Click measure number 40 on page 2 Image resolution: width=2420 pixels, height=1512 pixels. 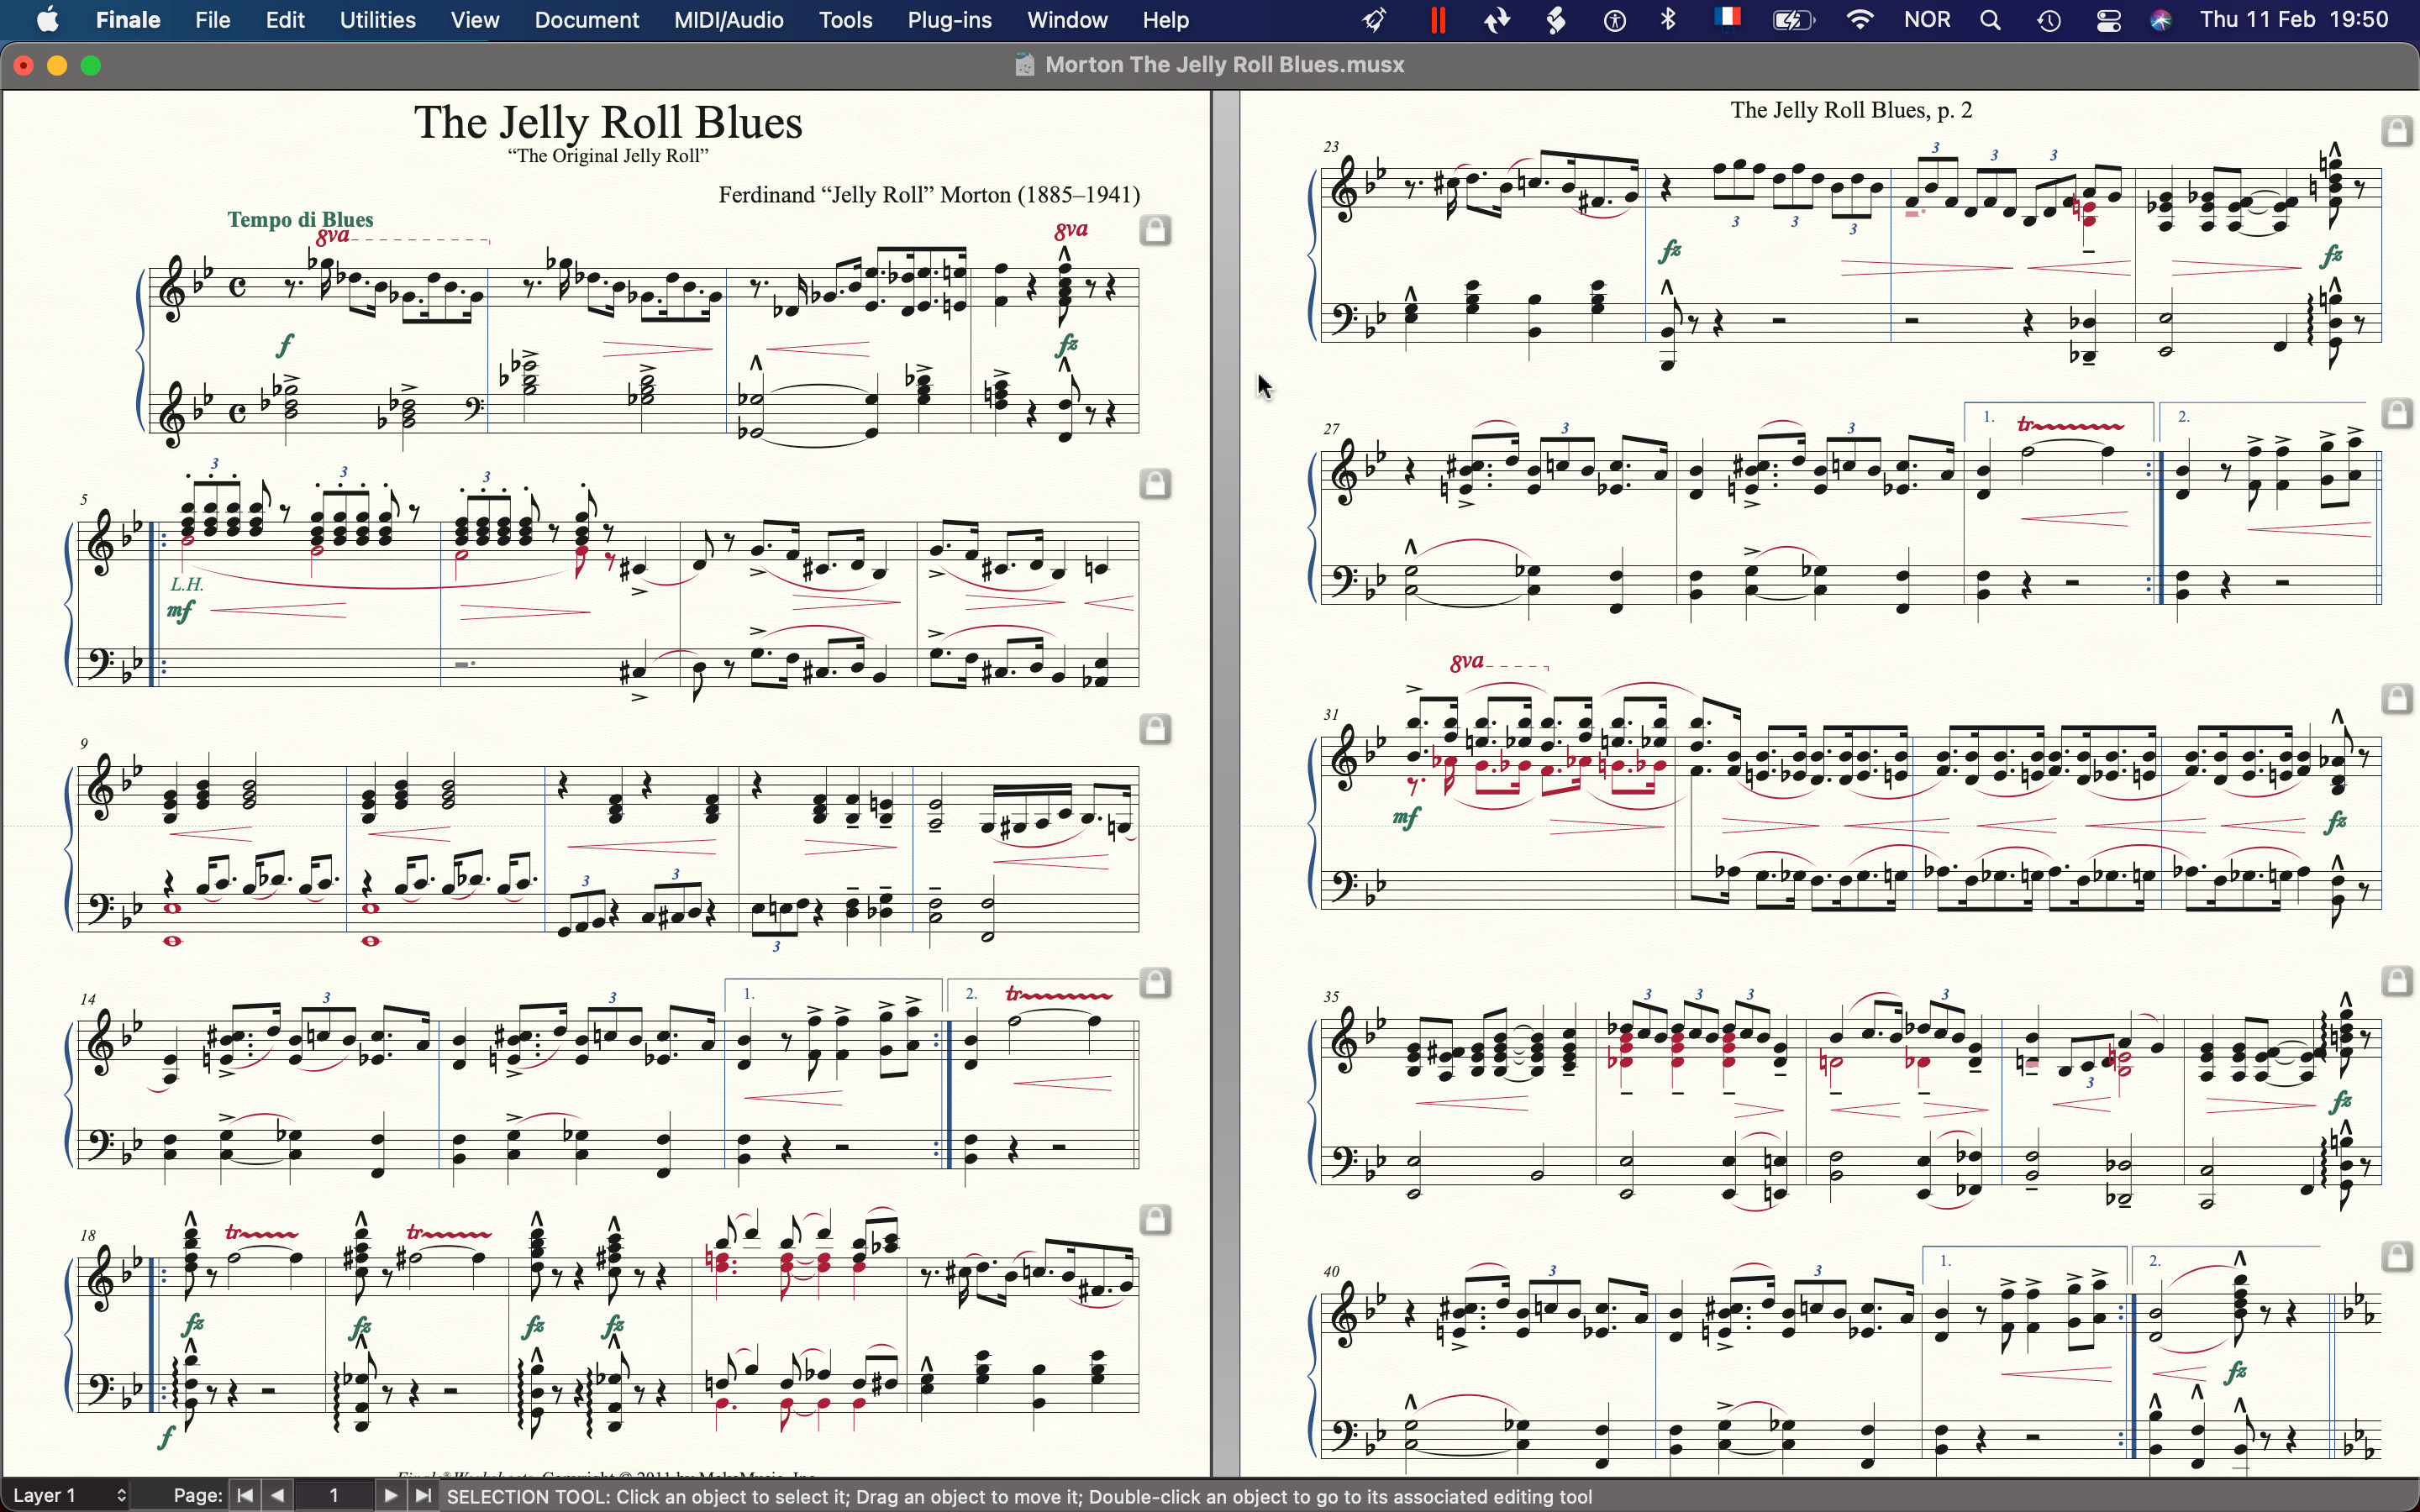click(1332, 1272)
